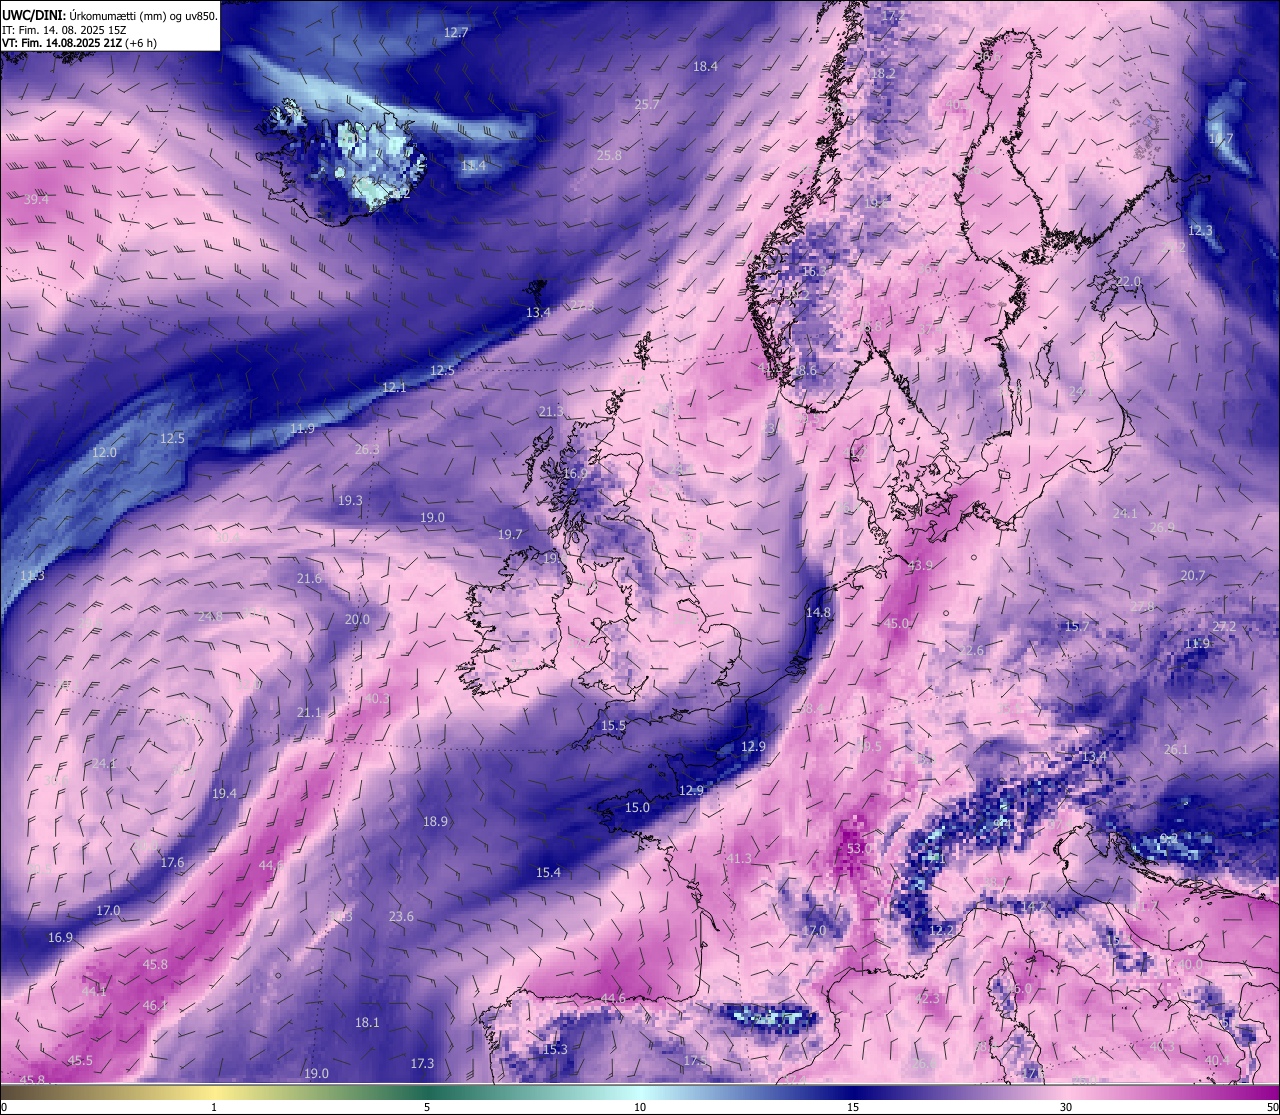Screen dimensions: 1280x1115
Task: Click the 21.1 value label
Action: coord(309,712)
